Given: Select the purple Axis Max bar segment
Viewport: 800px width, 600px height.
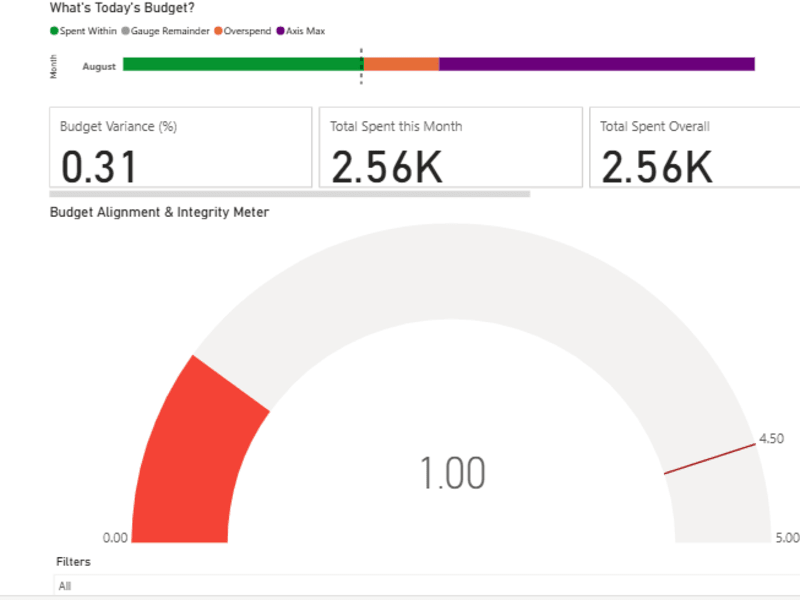Looking at the screenshot, I should 597,64.
